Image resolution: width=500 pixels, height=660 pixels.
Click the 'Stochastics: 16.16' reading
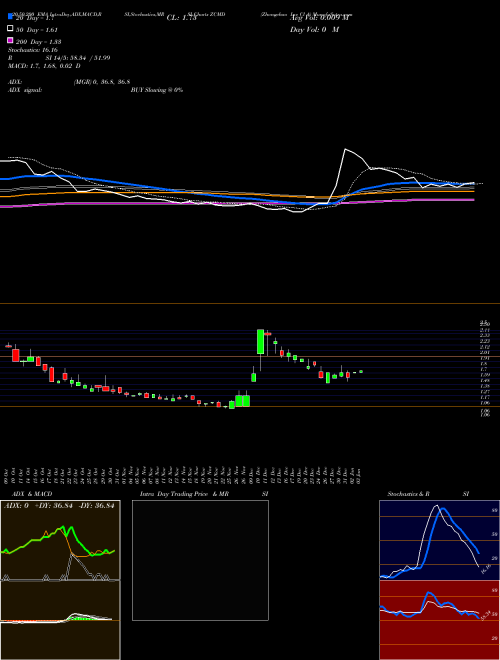pyautogui.click(x=32, y=50)
